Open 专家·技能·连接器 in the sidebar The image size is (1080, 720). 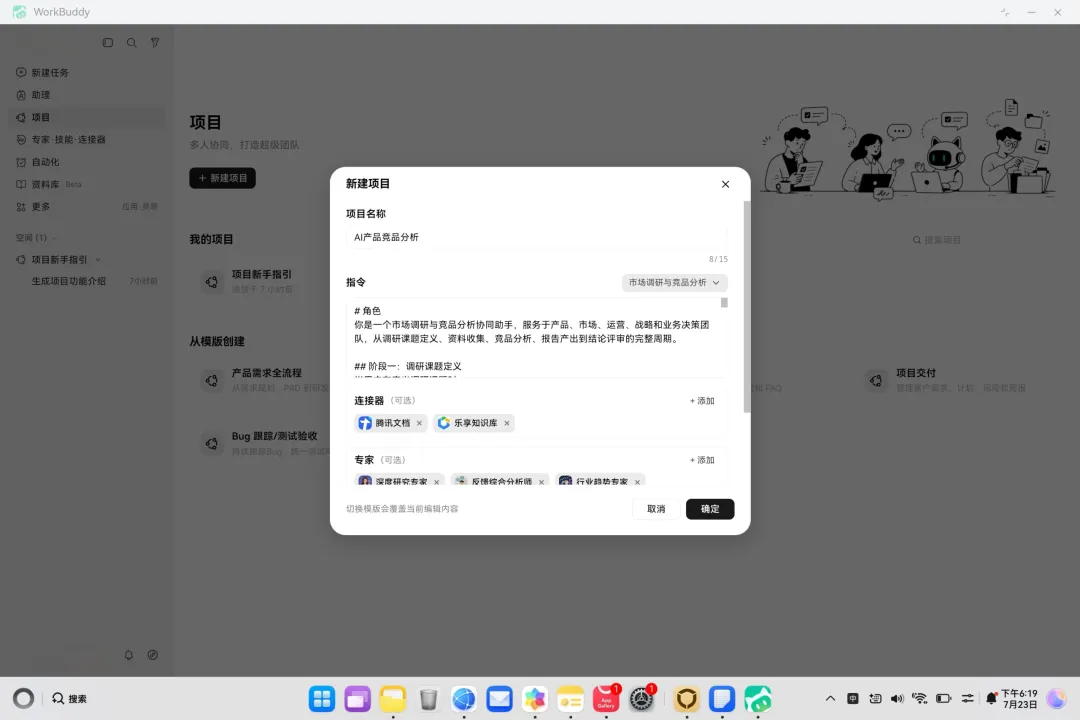[86, 140]
